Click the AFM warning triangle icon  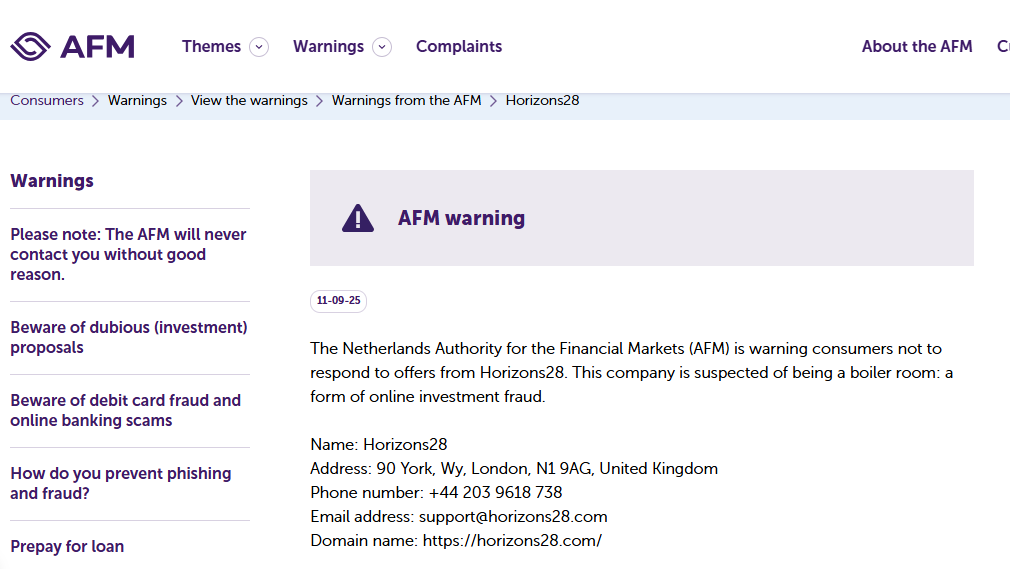coord(357,218)
